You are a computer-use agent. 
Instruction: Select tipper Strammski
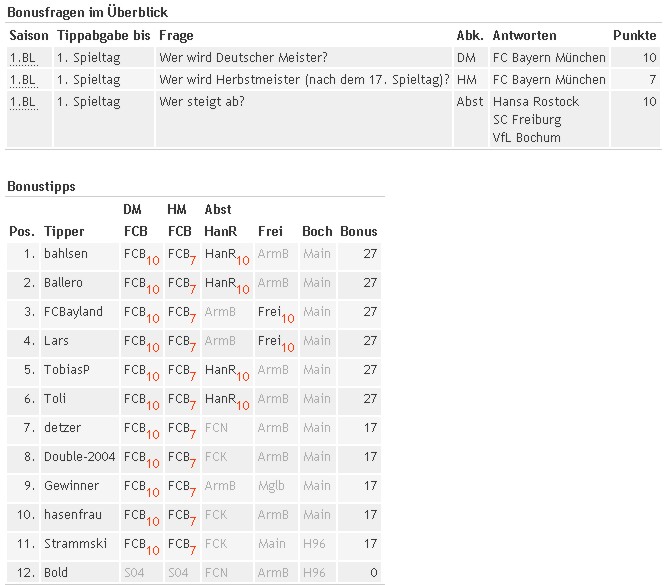click(x=75, y=544)
